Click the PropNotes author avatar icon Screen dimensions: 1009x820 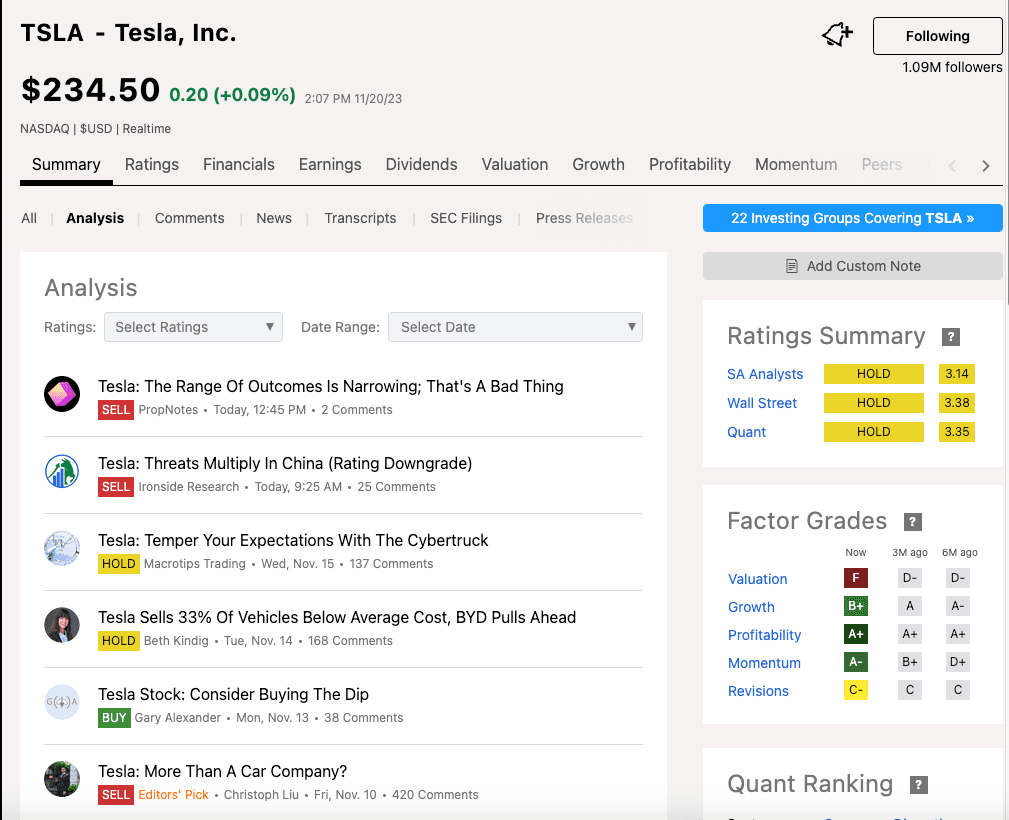point(62,394)
